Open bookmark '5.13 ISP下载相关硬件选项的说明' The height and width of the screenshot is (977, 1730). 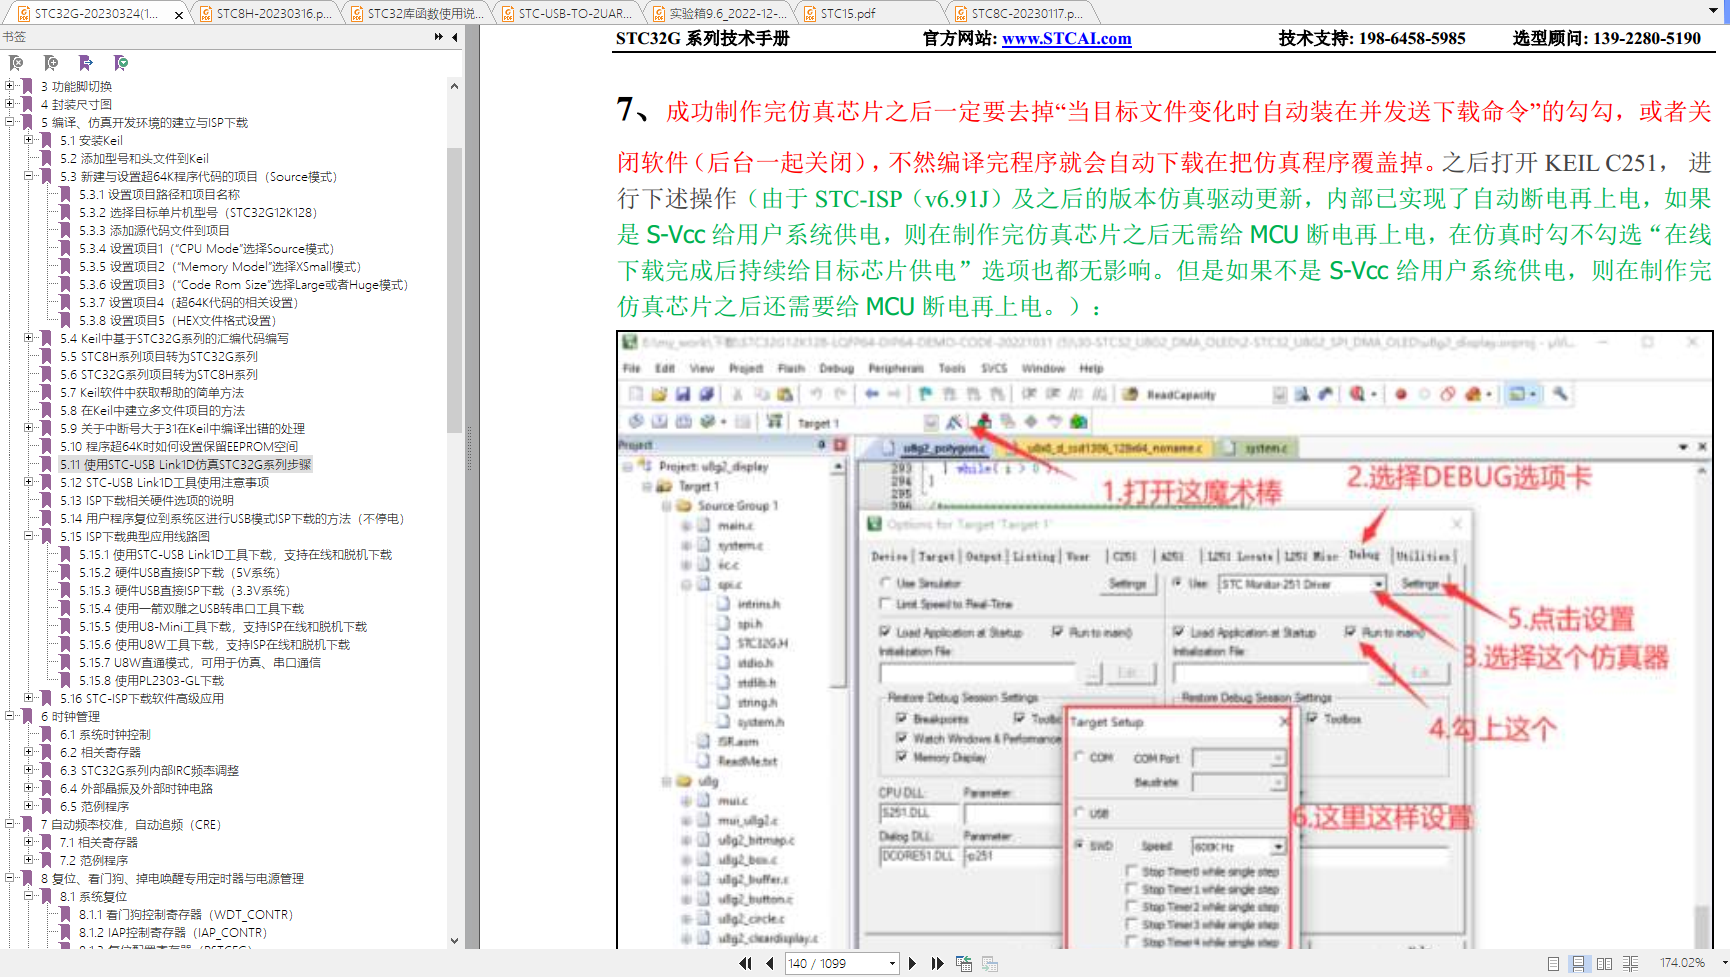point(146,500)
